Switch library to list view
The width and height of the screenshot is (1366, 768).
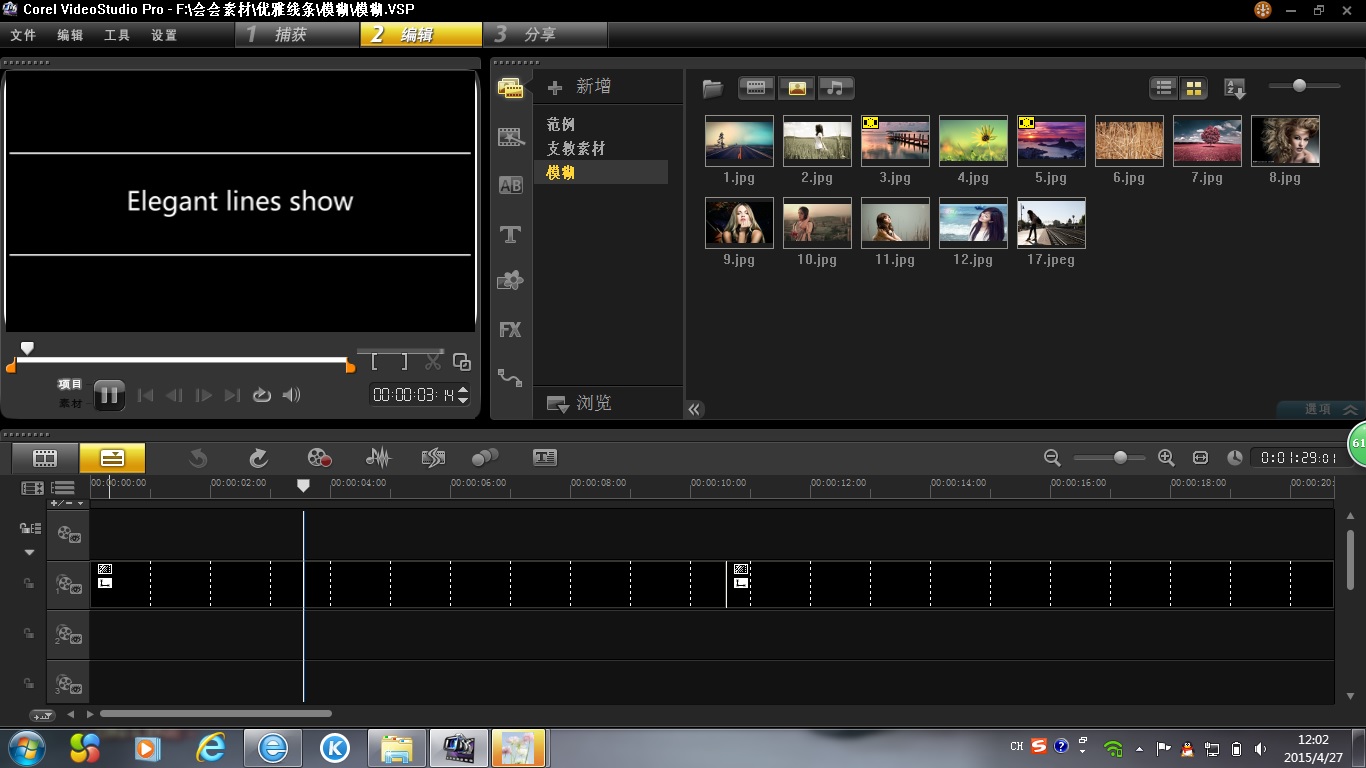click(1164, 88)
